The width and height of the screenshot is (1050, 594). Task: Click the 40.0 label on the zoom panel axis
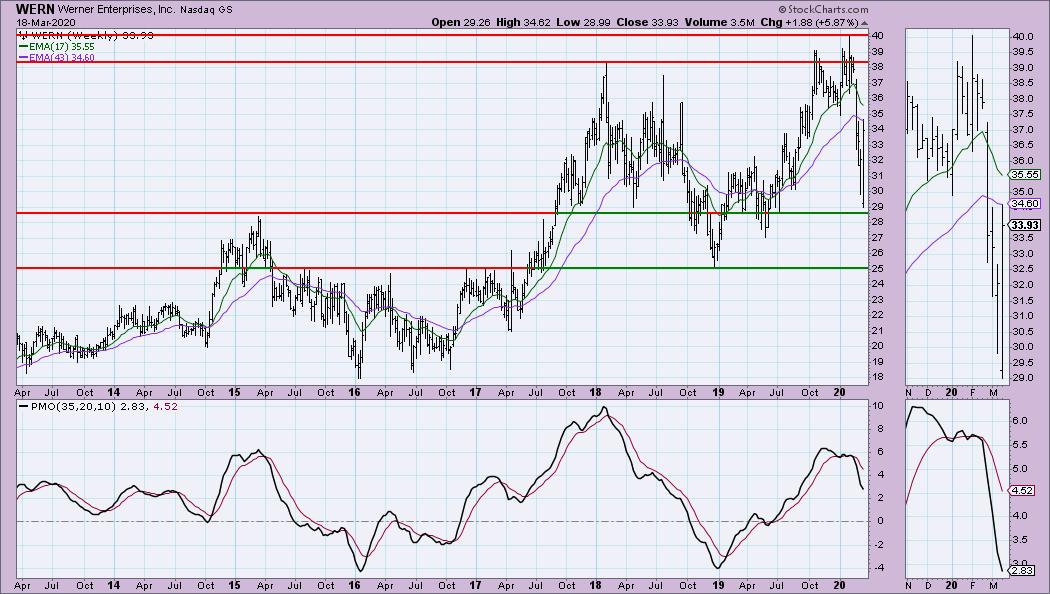point(1021,36)
